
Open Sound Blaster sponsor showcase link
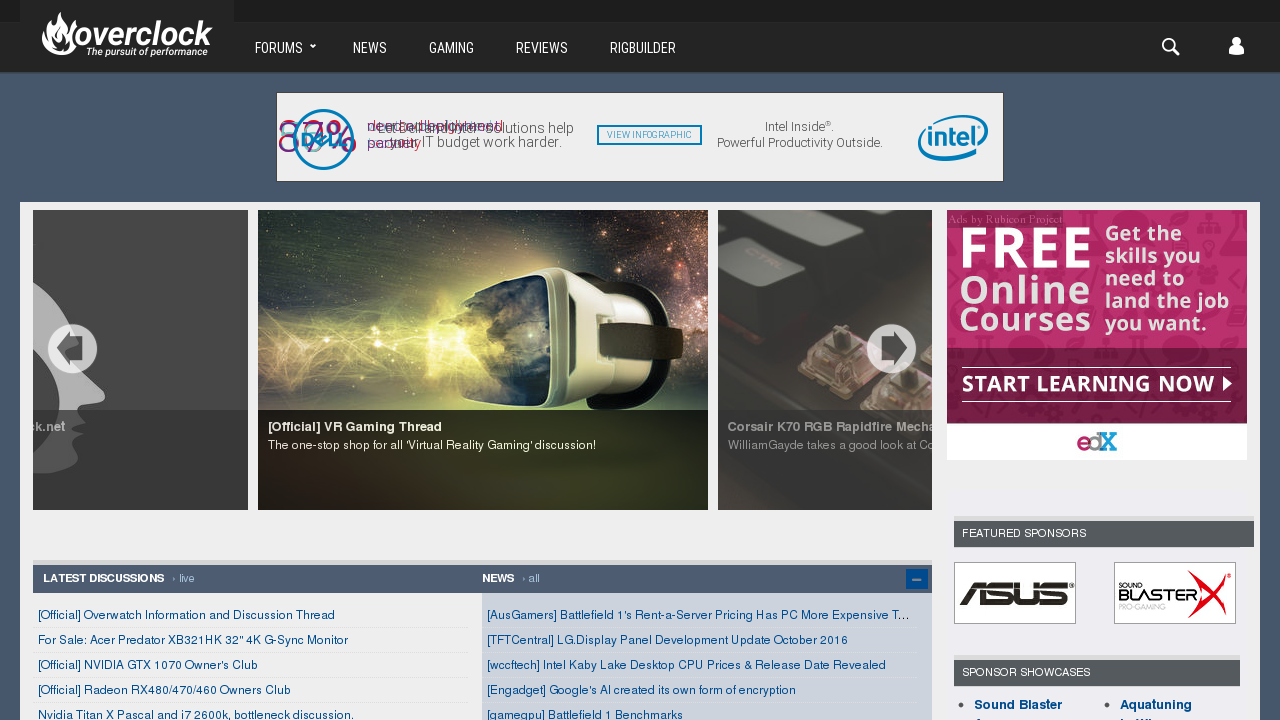[1018, 705]
